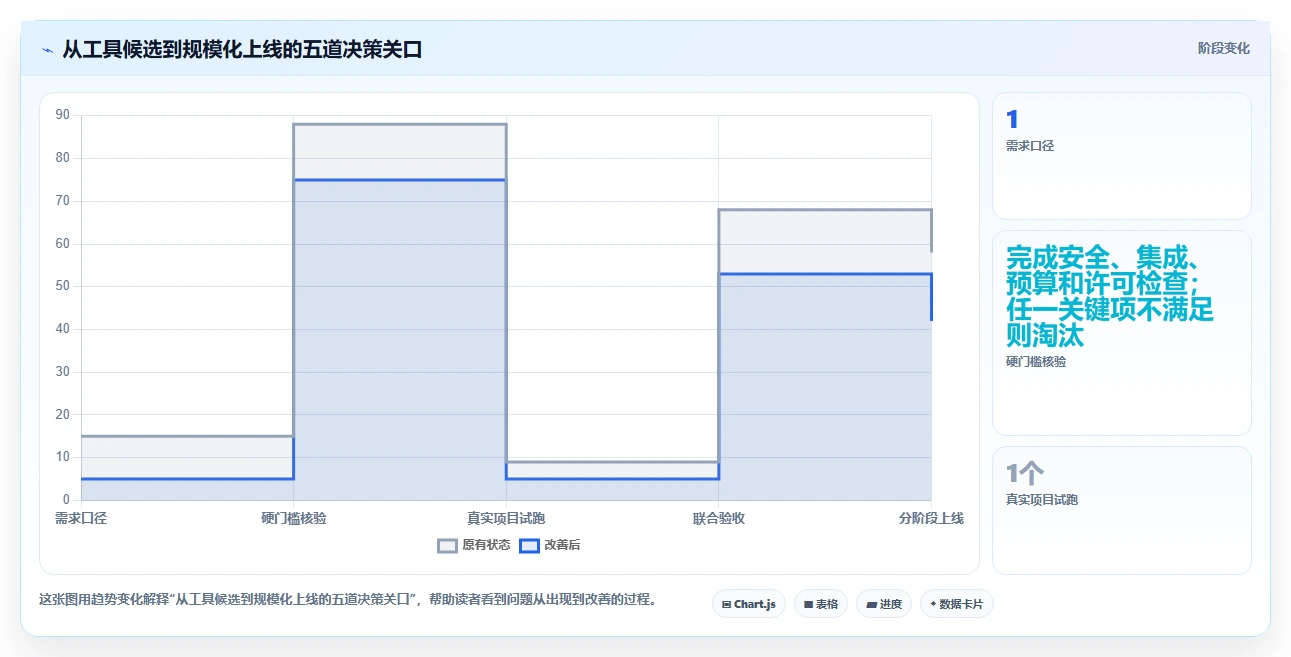Click the large 1个 card value

coord(1025,474)
